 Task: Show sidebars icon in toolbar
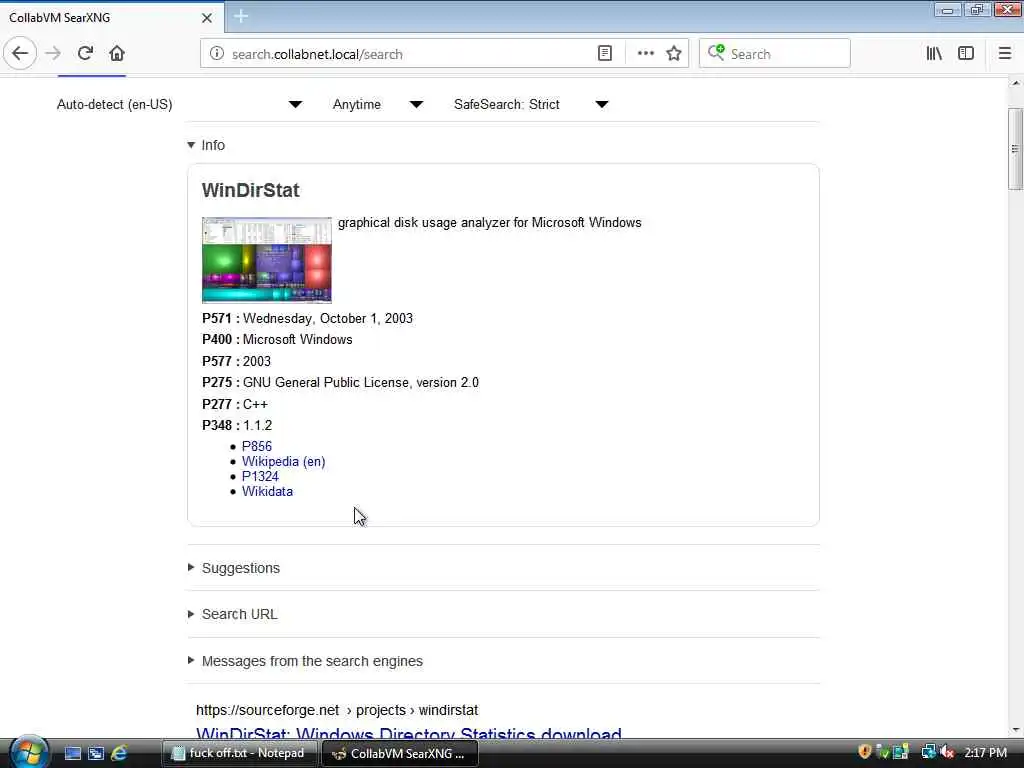[x=966, y=54]
